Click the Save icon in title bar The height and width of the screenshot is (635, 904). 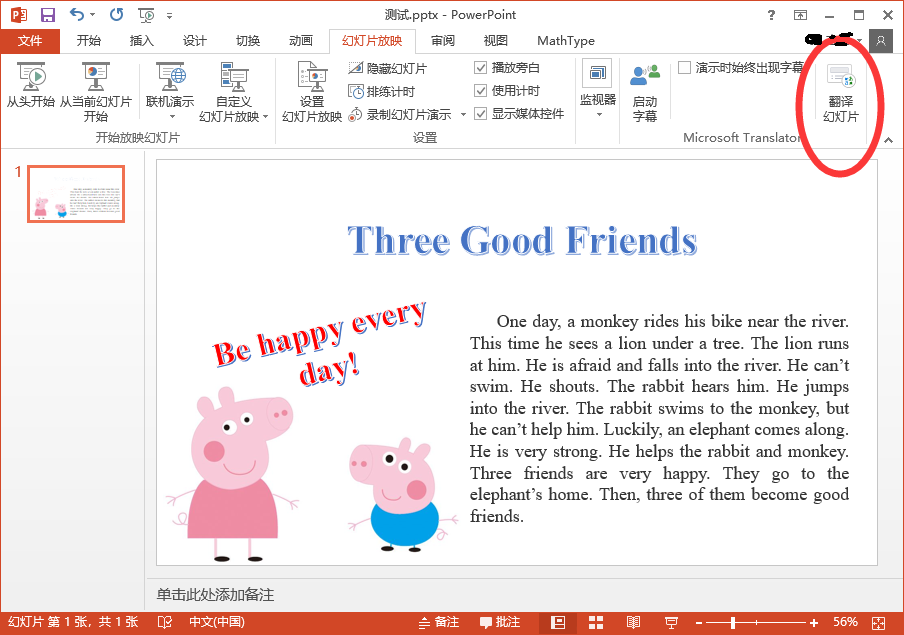(47, 15)
